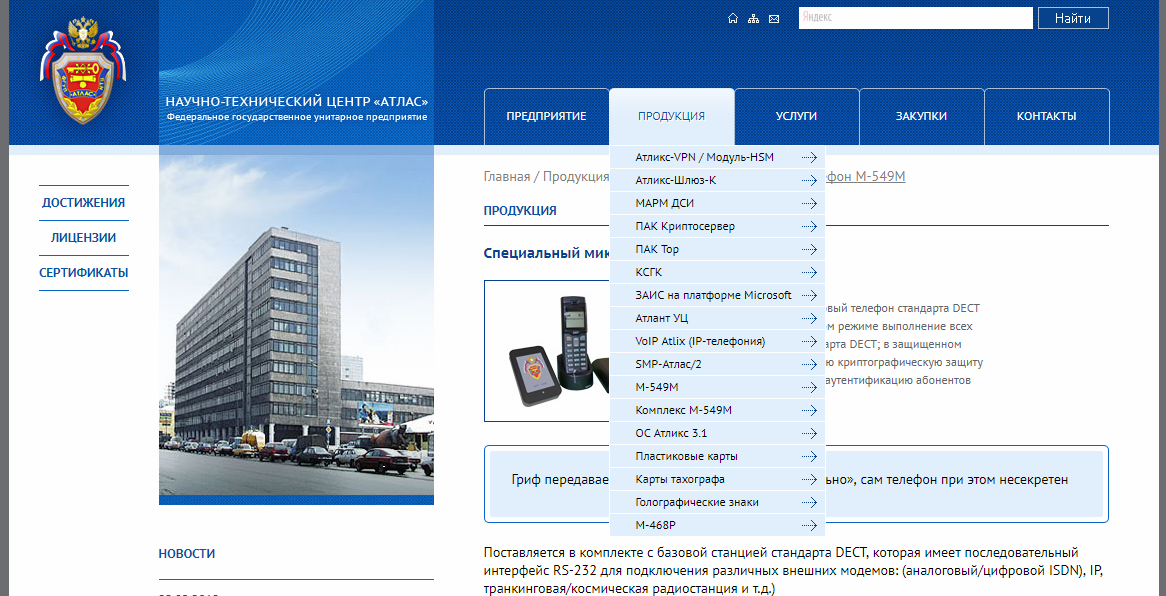Screen dimensions: 1166x596
Task: Click the Найти search button
Action: (x=1073, y=19)
